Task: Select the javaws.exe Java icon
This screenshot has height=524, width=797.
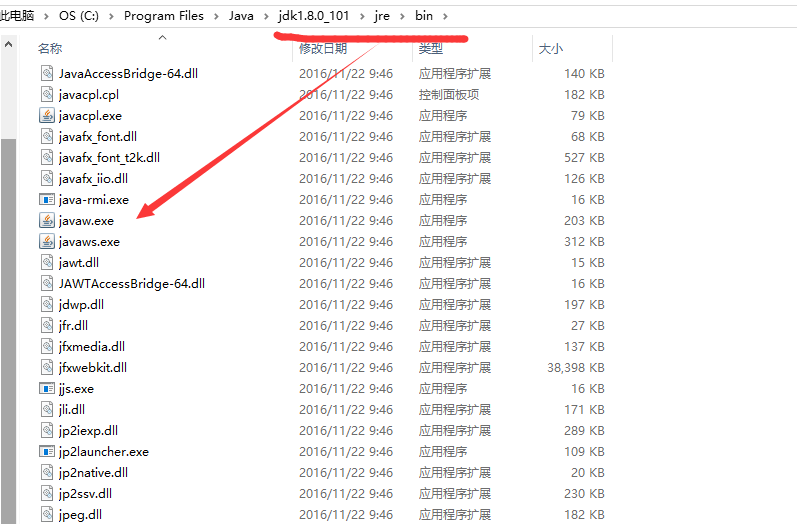Action: pos(47,241)
